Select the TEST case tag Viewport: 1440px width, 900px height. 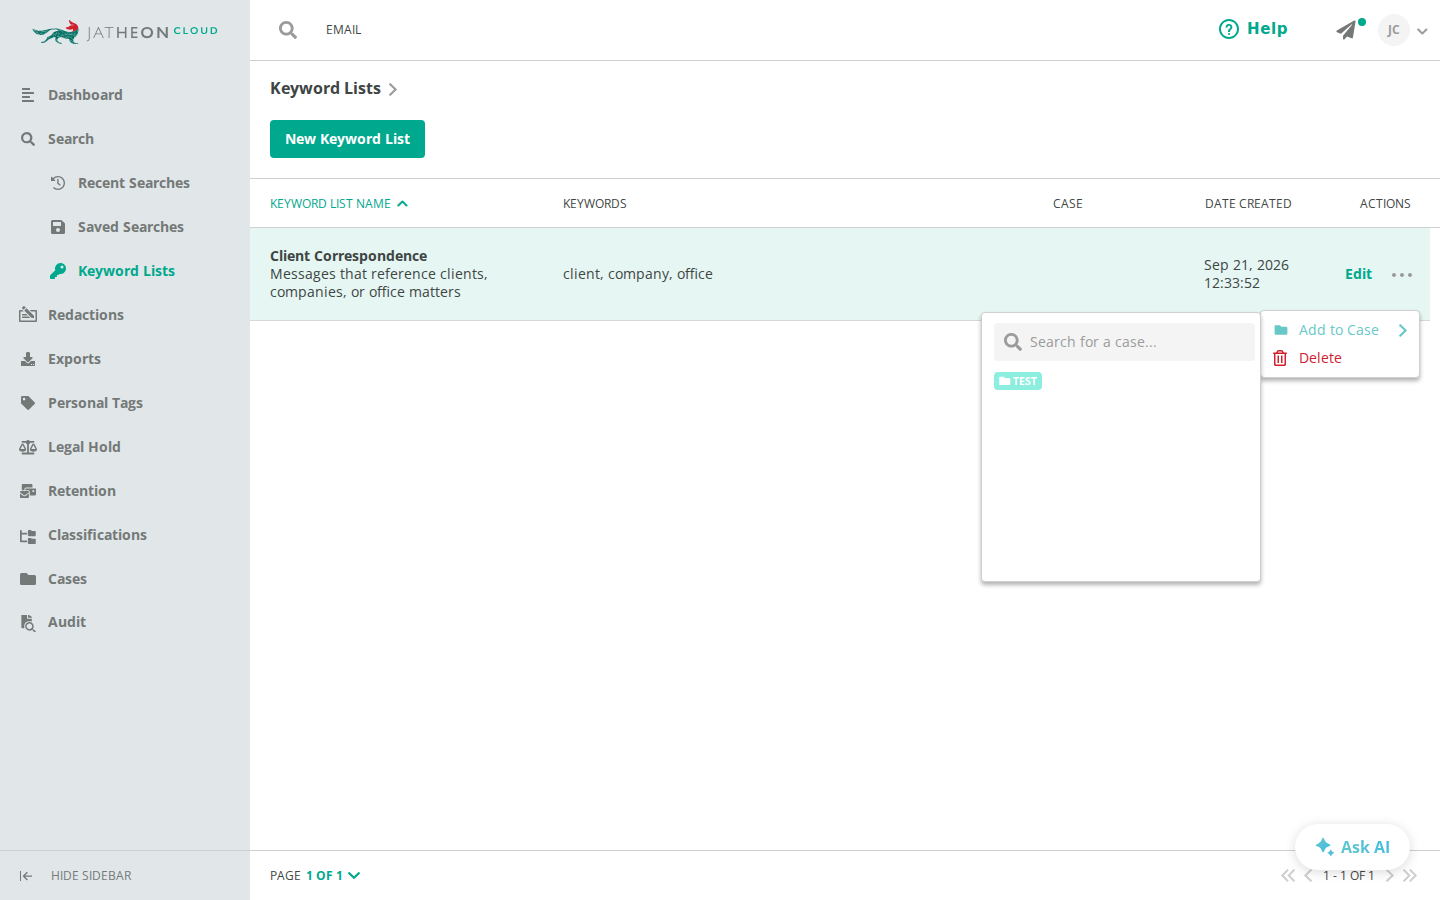click(x=1018, y=381)
